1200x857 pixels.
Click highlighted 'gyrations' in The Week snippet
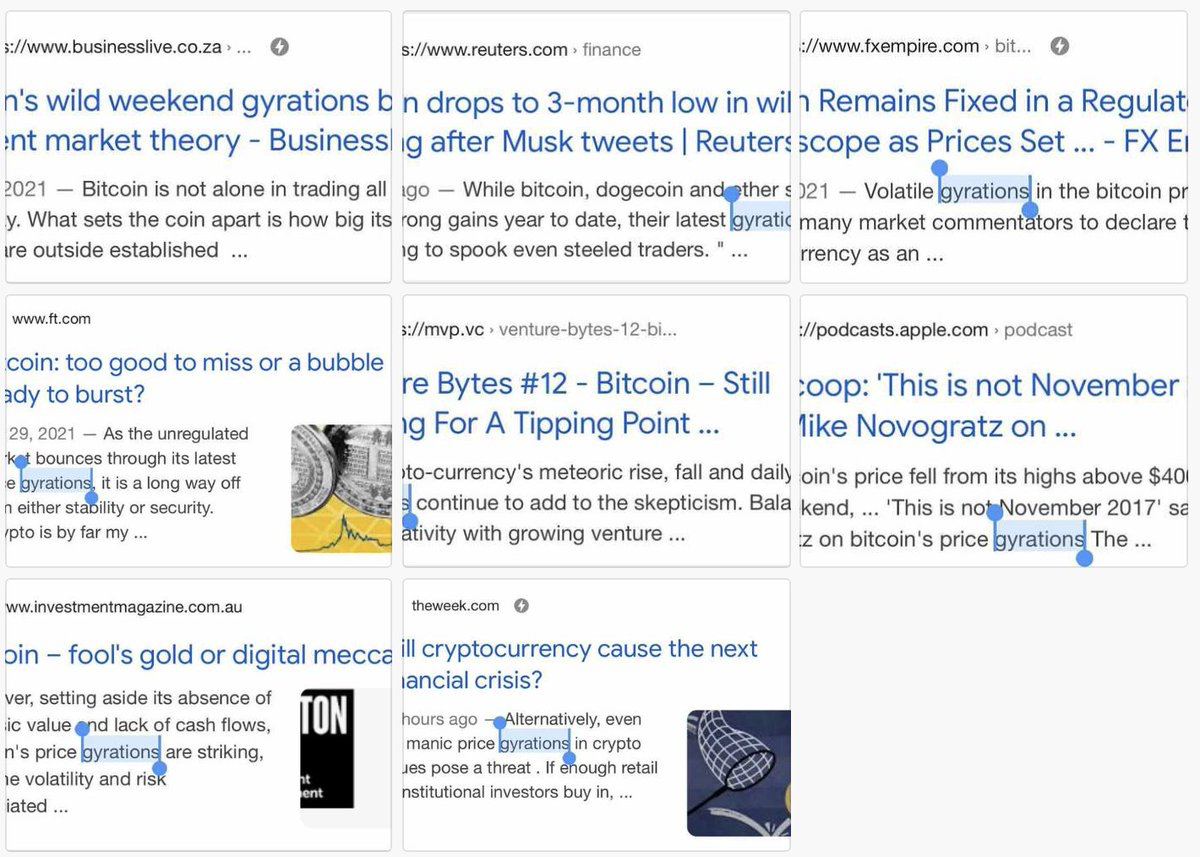[x=534, y=743]
